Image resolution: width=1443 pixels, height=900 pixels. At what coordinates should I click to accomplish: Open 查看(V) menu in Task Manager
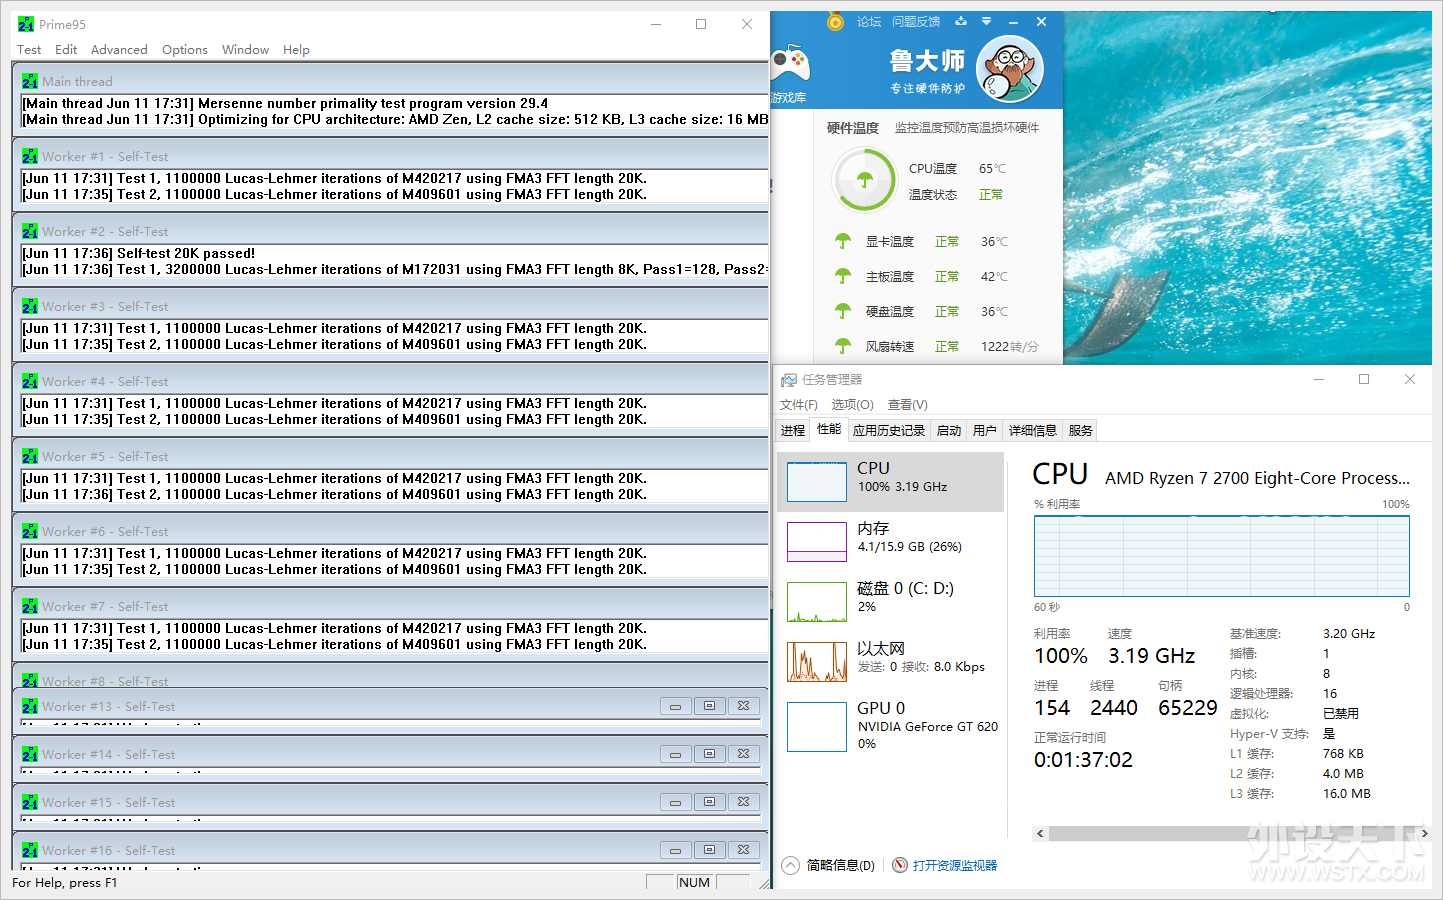point(908,404)
